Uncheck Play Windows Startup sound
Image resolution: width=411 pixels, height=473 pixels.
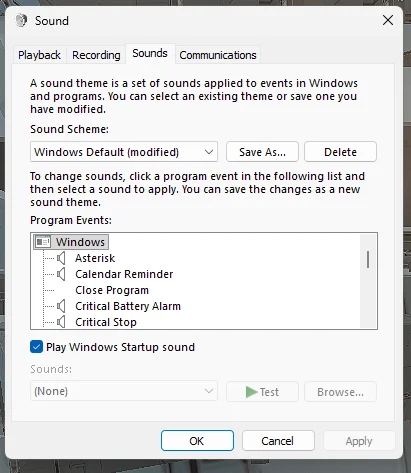coord(36,347)
